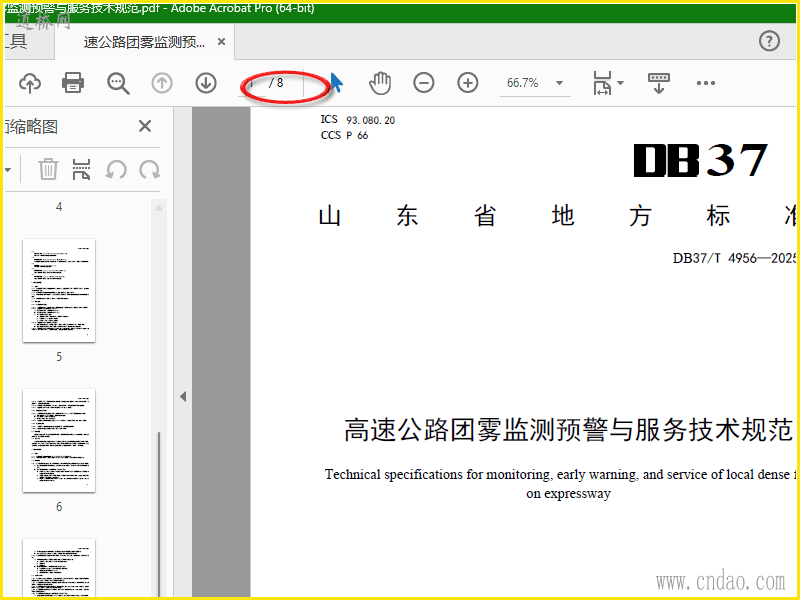Image resolution: width=800 pixels, height=600 pixels.
Task: Click the Chinese title 高速公路团雾监测预警与服务技术规范
Action: pyautogui.click(x=568, y=430)
